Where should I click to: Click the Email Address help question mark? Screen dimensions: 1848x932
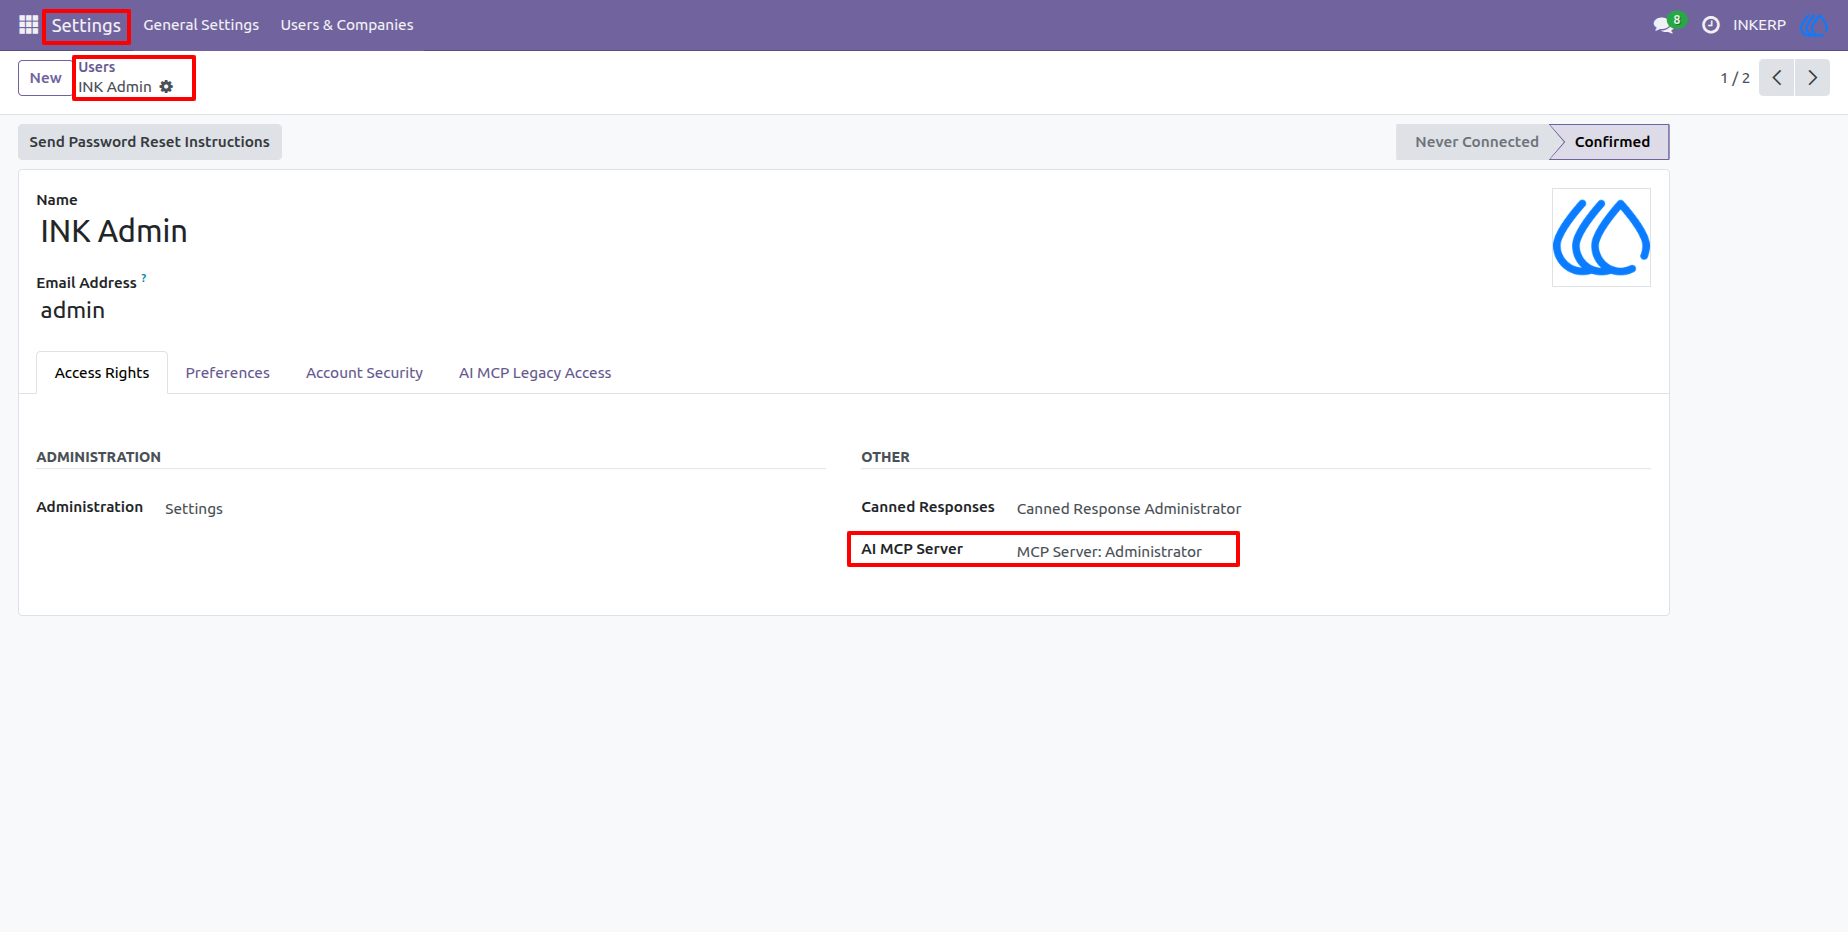[144, 278]
